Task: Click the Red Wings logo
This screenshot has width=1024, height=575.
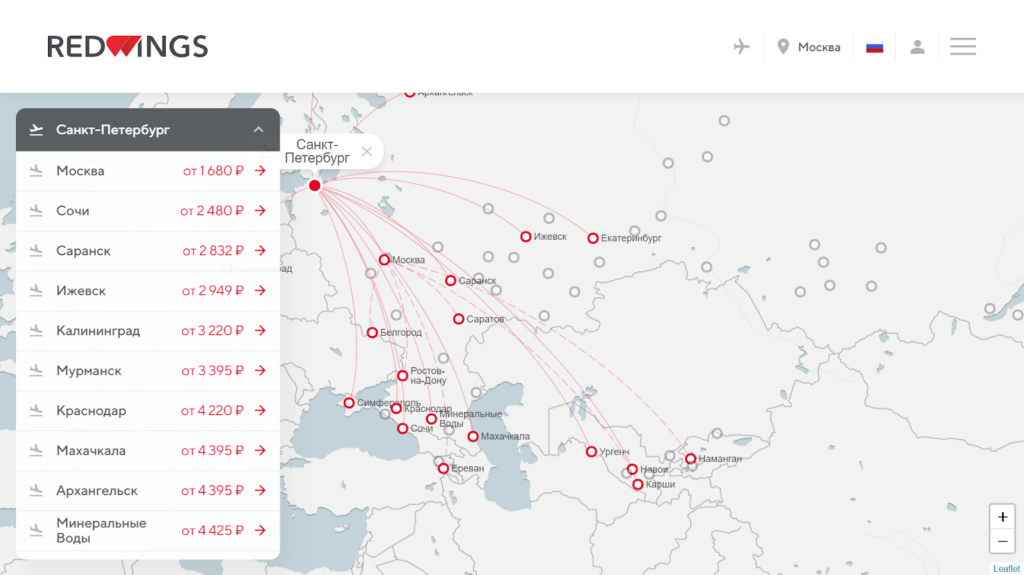Action: pyautogui.click(x=127, y=46)
